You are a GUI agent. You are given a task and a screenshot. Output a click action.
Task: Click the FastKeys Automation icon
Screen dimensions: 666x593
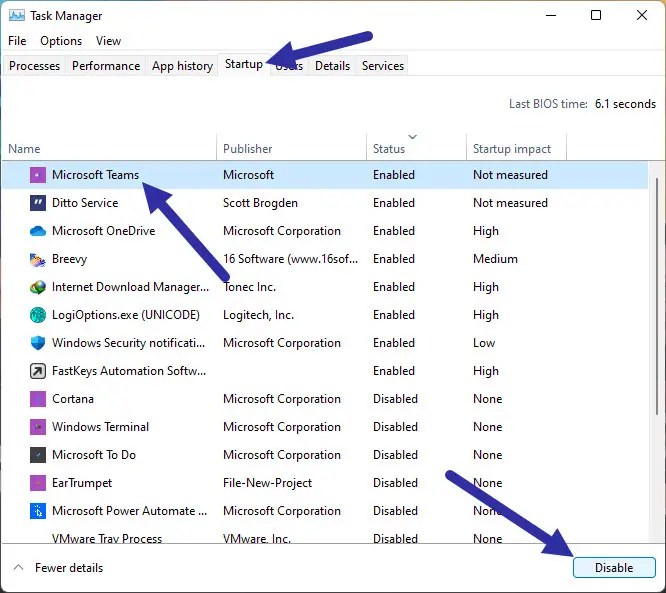pyautogui.click(x=38, y=371)
